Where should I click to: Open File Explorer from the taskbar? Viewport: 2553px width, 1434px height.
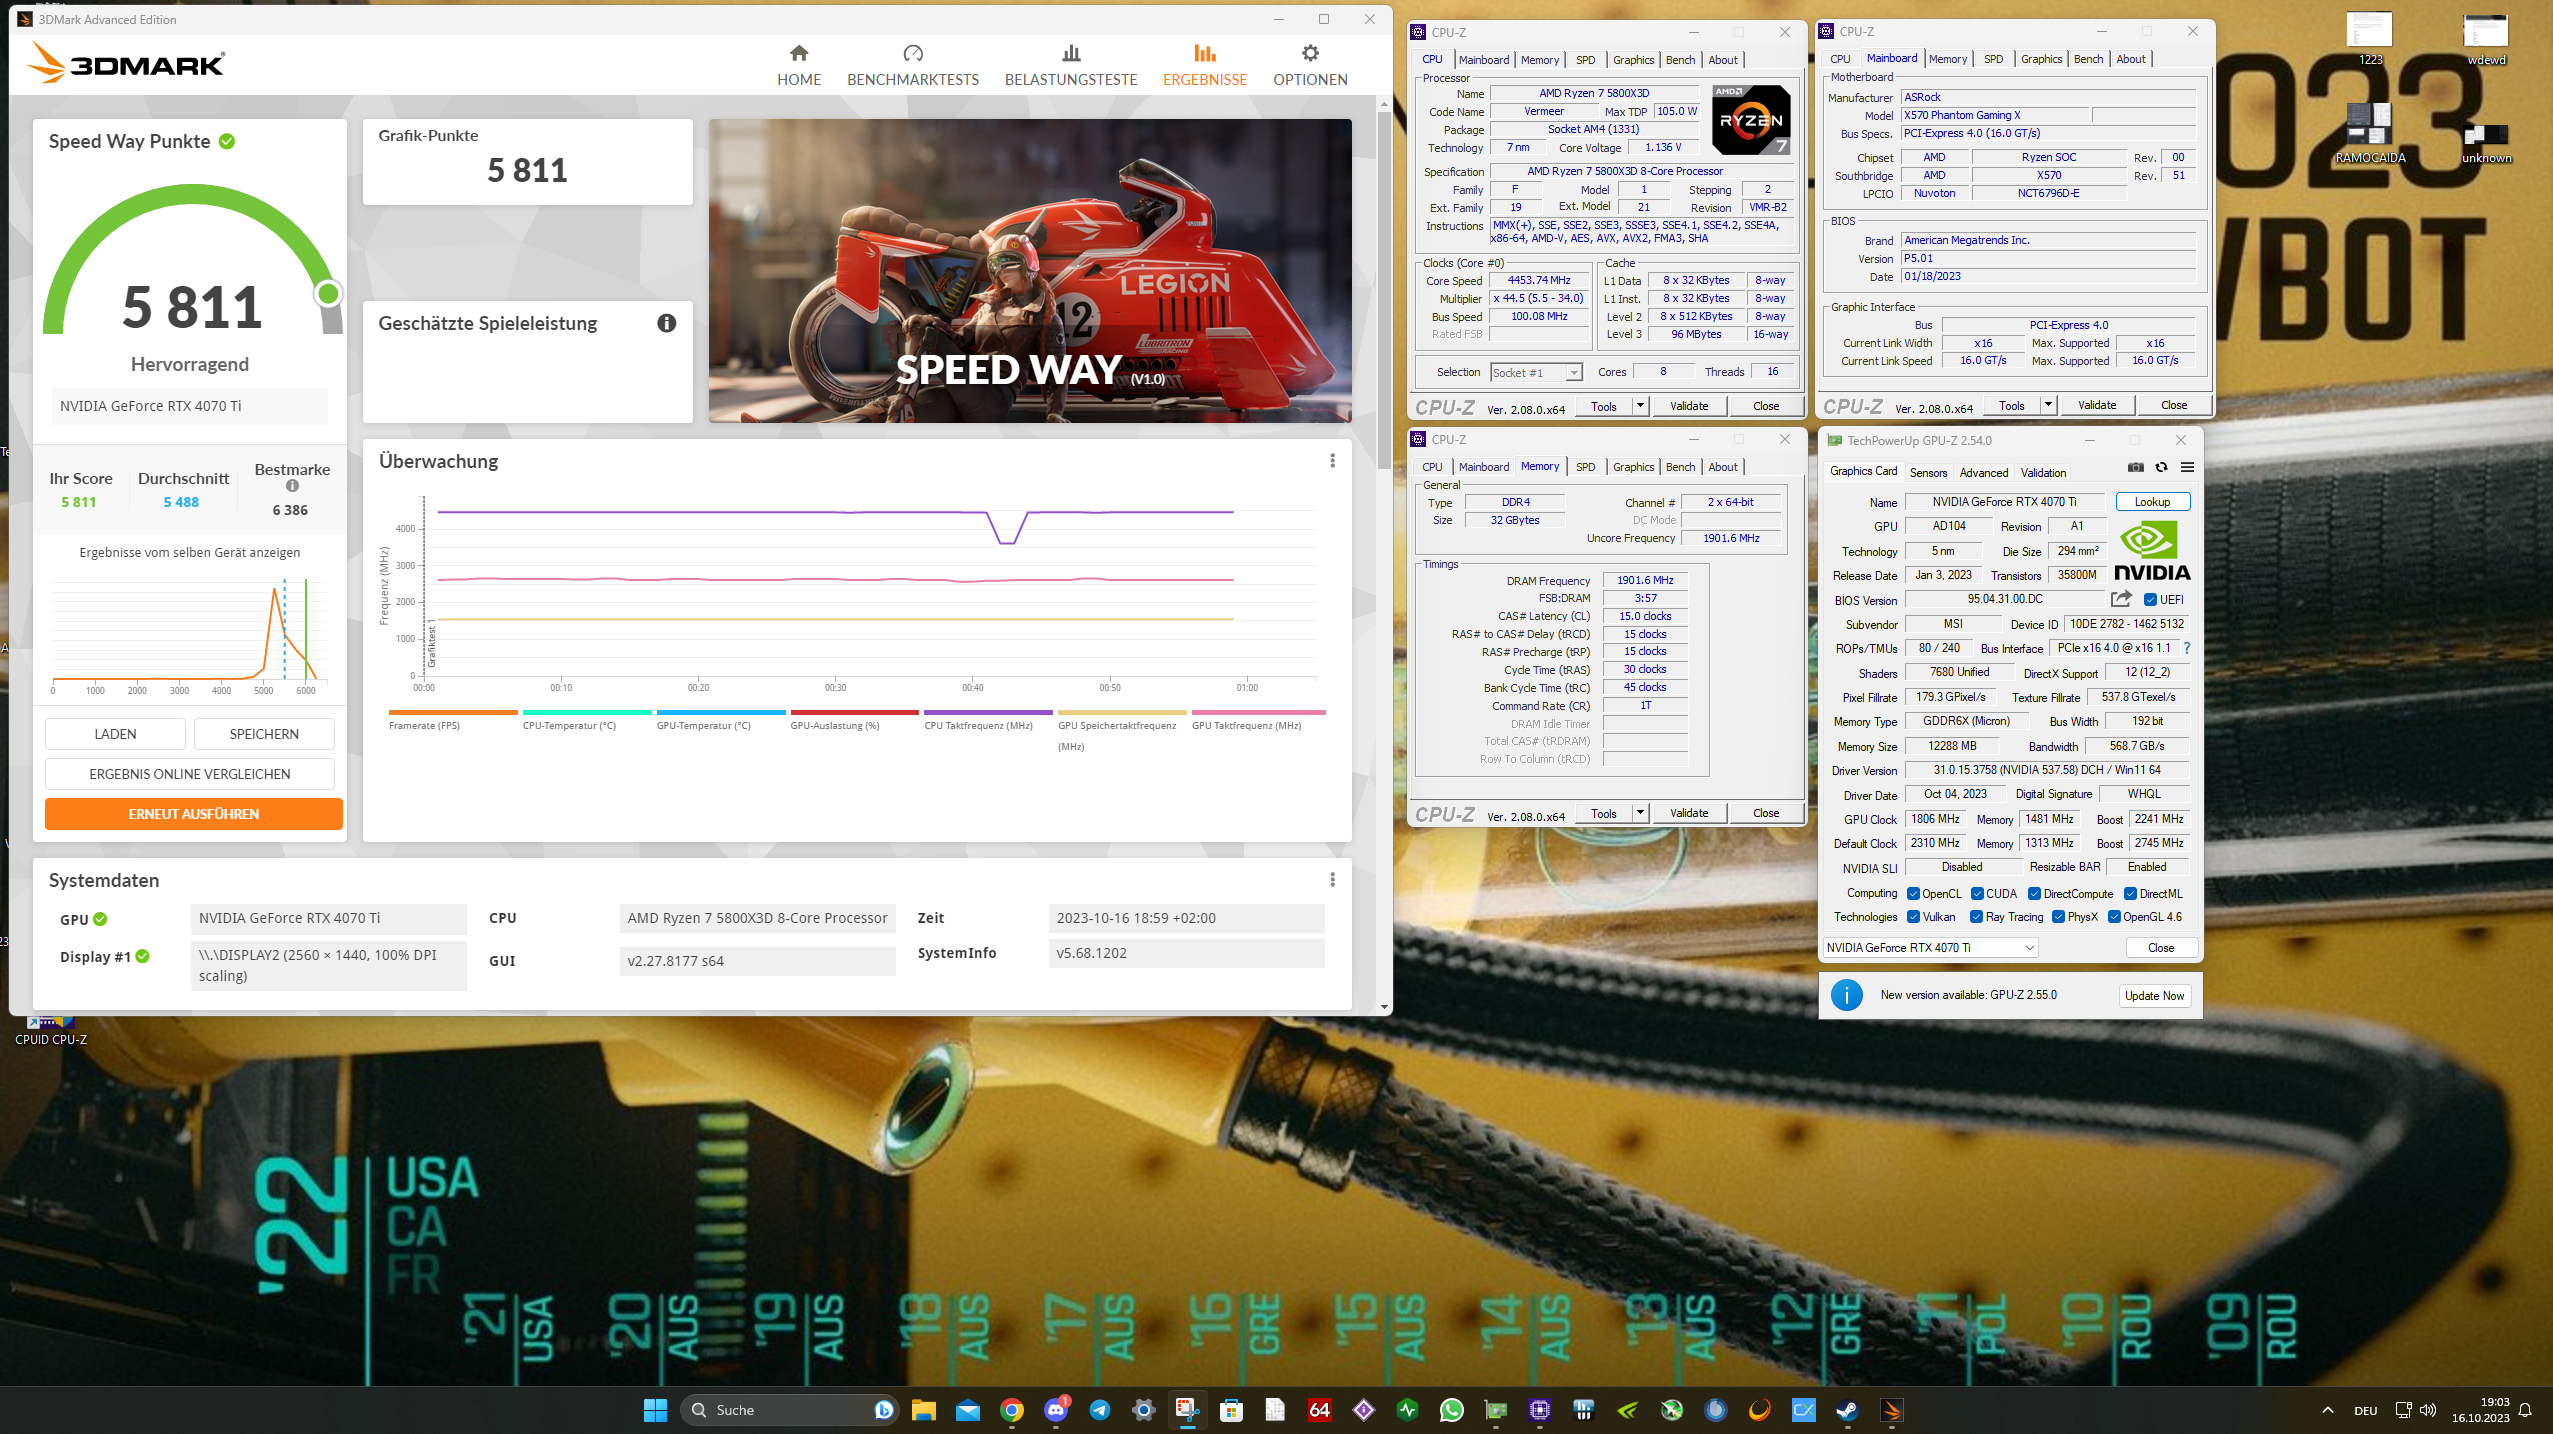923,1410
